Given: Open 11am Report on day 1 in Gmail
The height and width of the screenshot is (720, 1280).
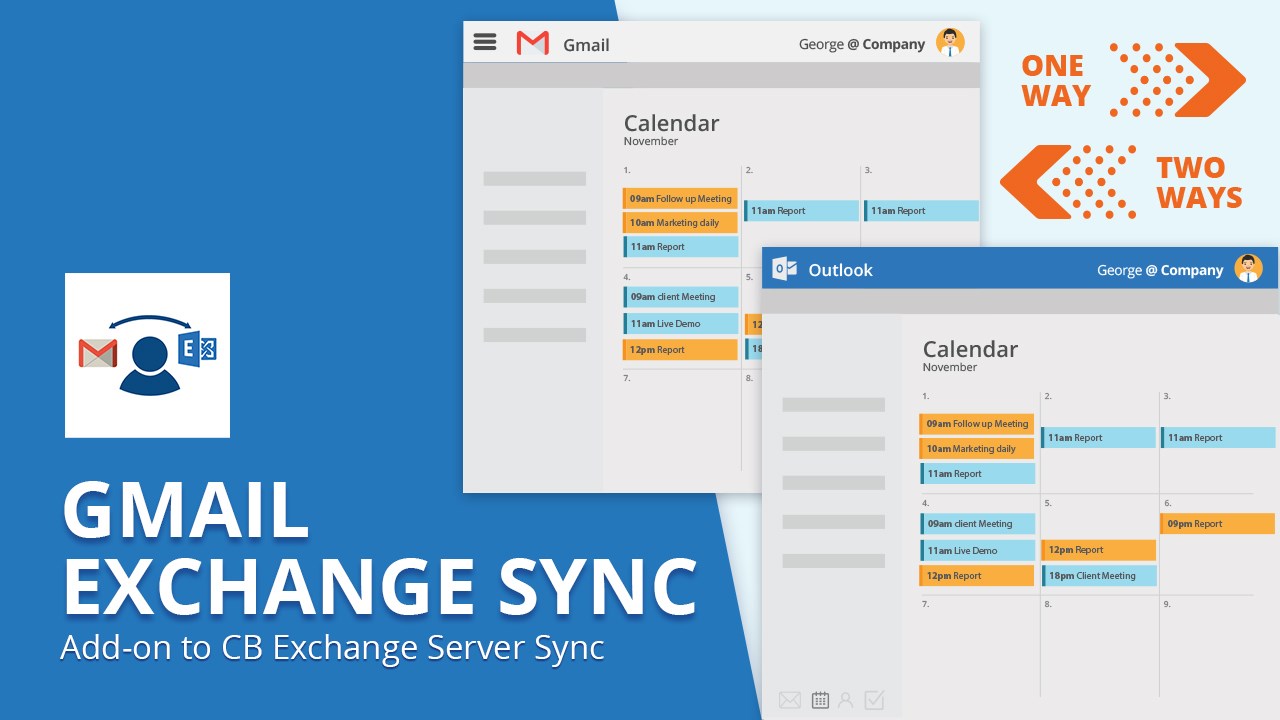Looking at the screenshot, I should click(x=680, y=247).
